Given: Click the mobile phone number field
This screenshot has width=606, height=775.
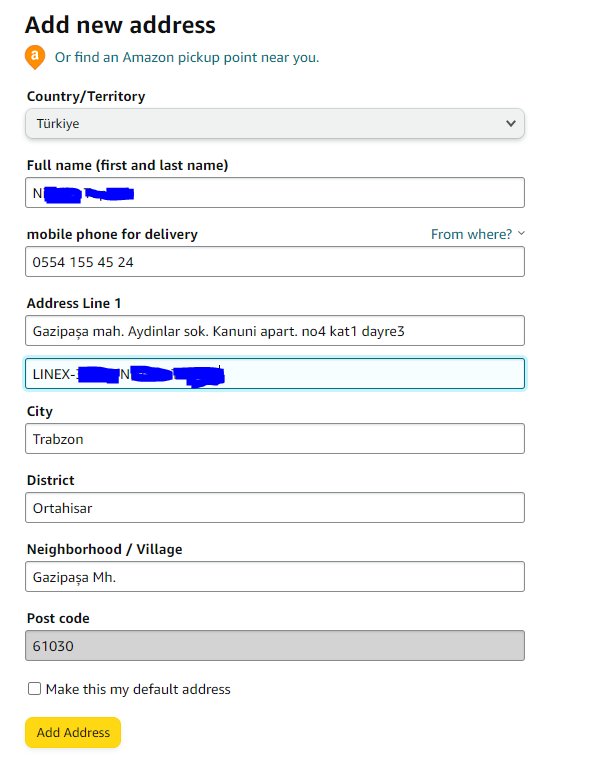Looking at the screenshot, I should 274,262.
